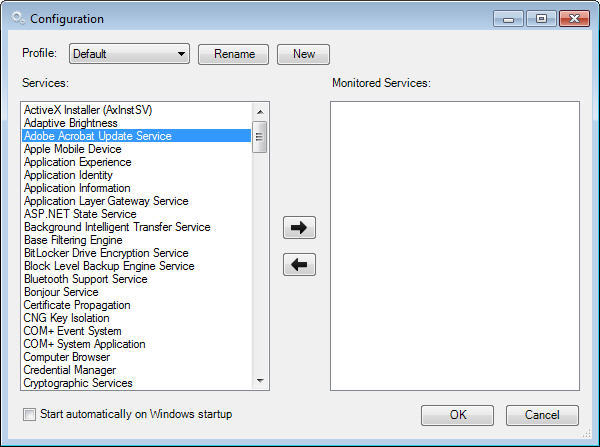Confirm with the OK button

[457, 415]
